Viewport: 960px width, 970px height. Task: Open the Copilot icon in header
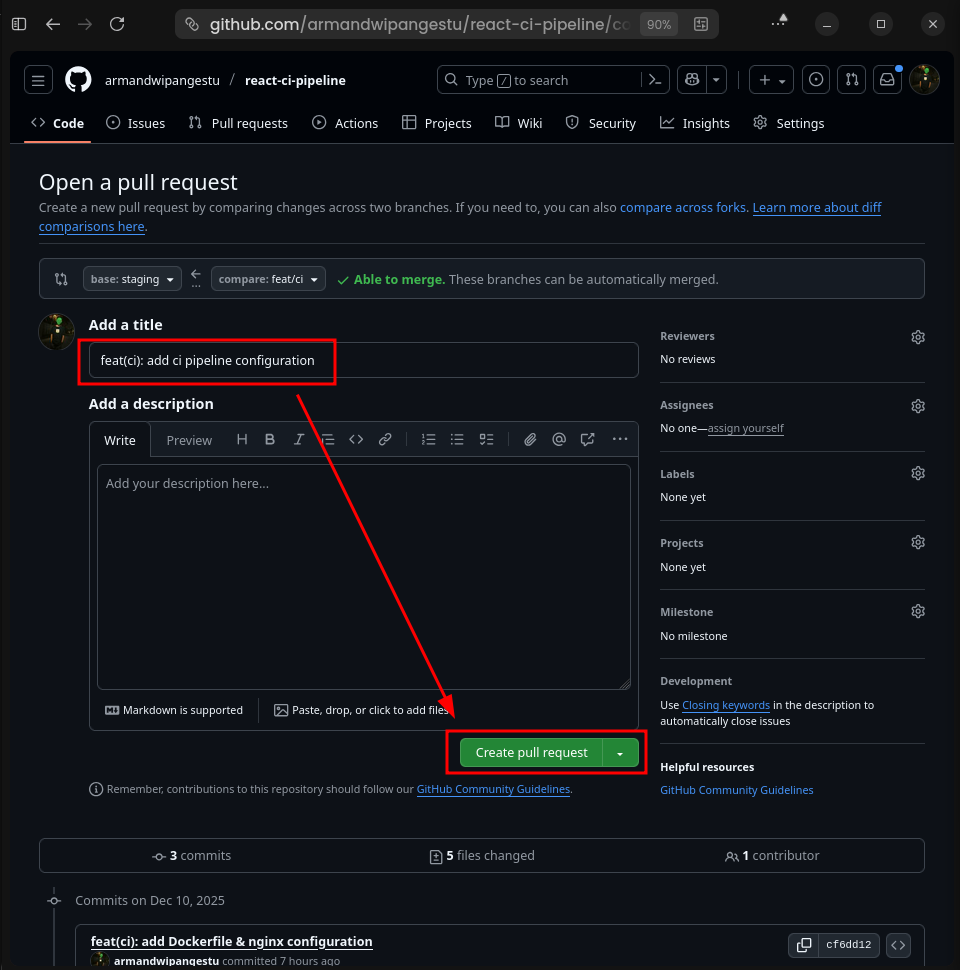(691, 80)
